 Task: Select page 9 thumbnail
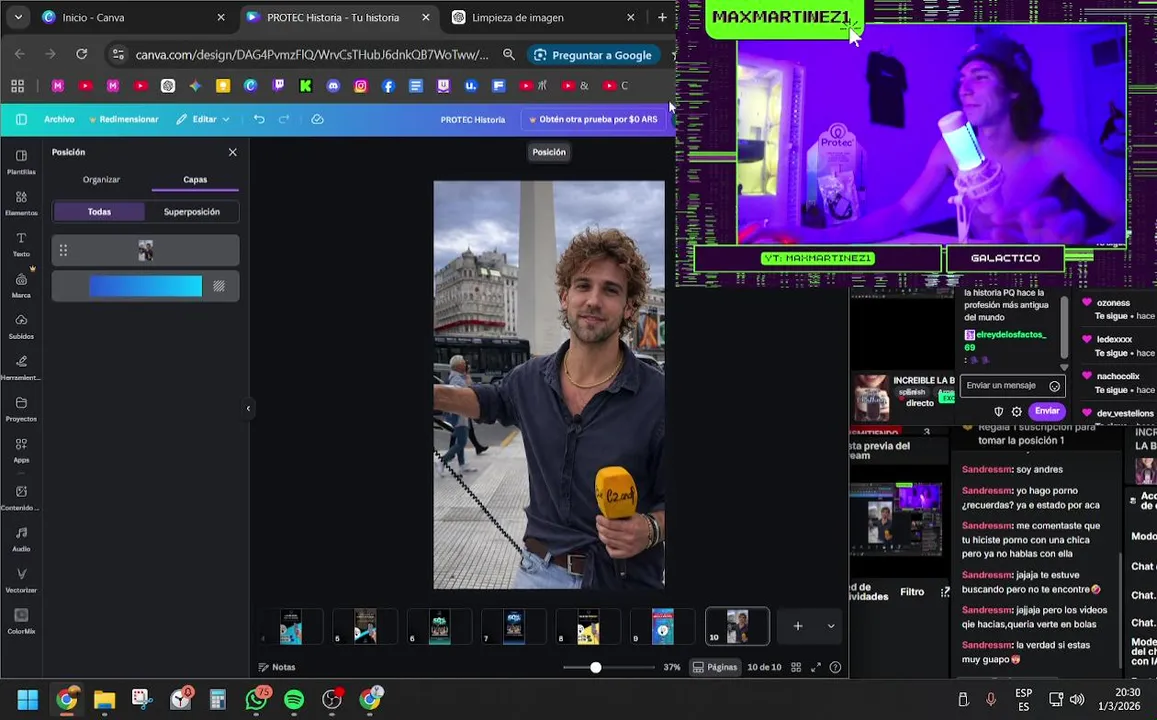point(663,626)
